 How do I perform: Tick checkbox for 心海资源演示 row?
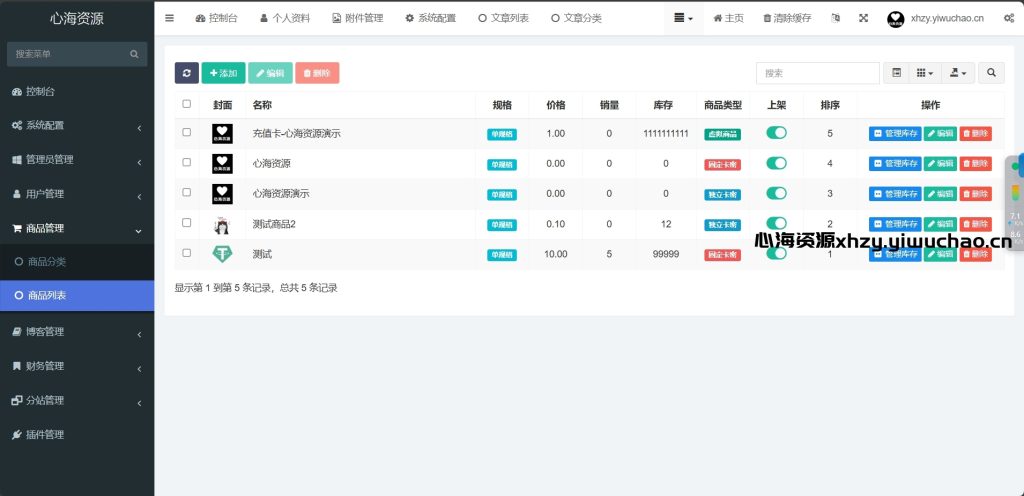tap(187, 192)
